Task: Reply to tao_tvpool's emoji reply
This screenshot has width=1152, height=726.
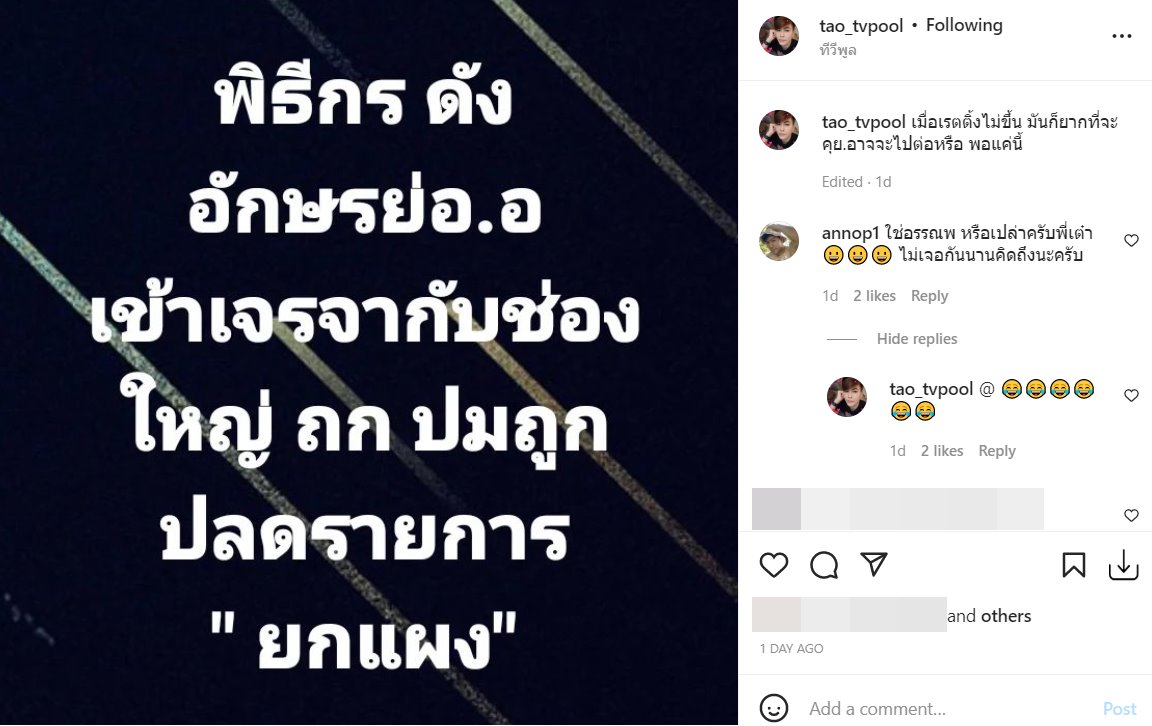Action: coord(997,450)
